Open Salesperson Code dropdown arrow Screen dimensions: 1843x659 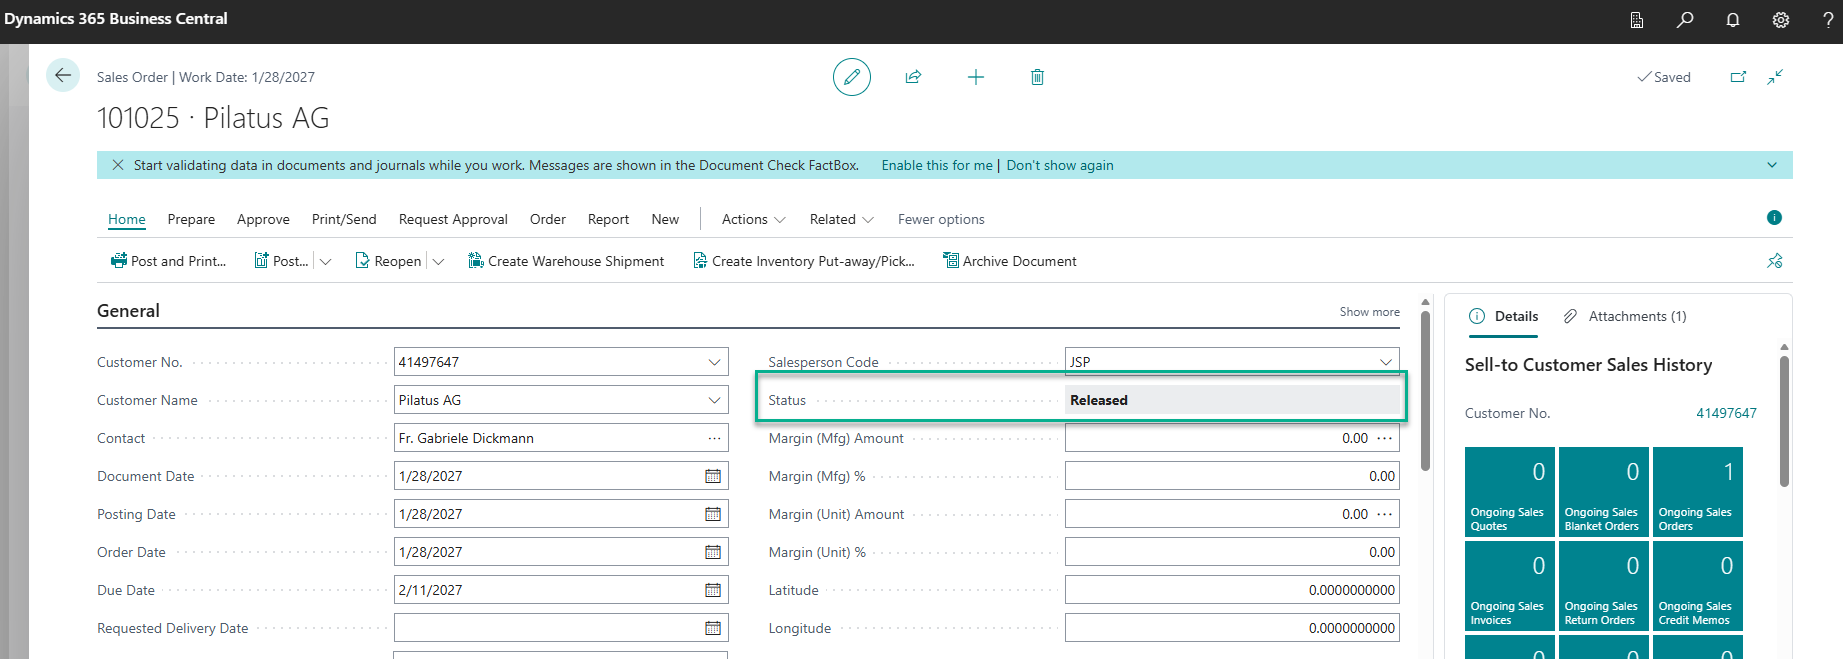(1386, 362)
